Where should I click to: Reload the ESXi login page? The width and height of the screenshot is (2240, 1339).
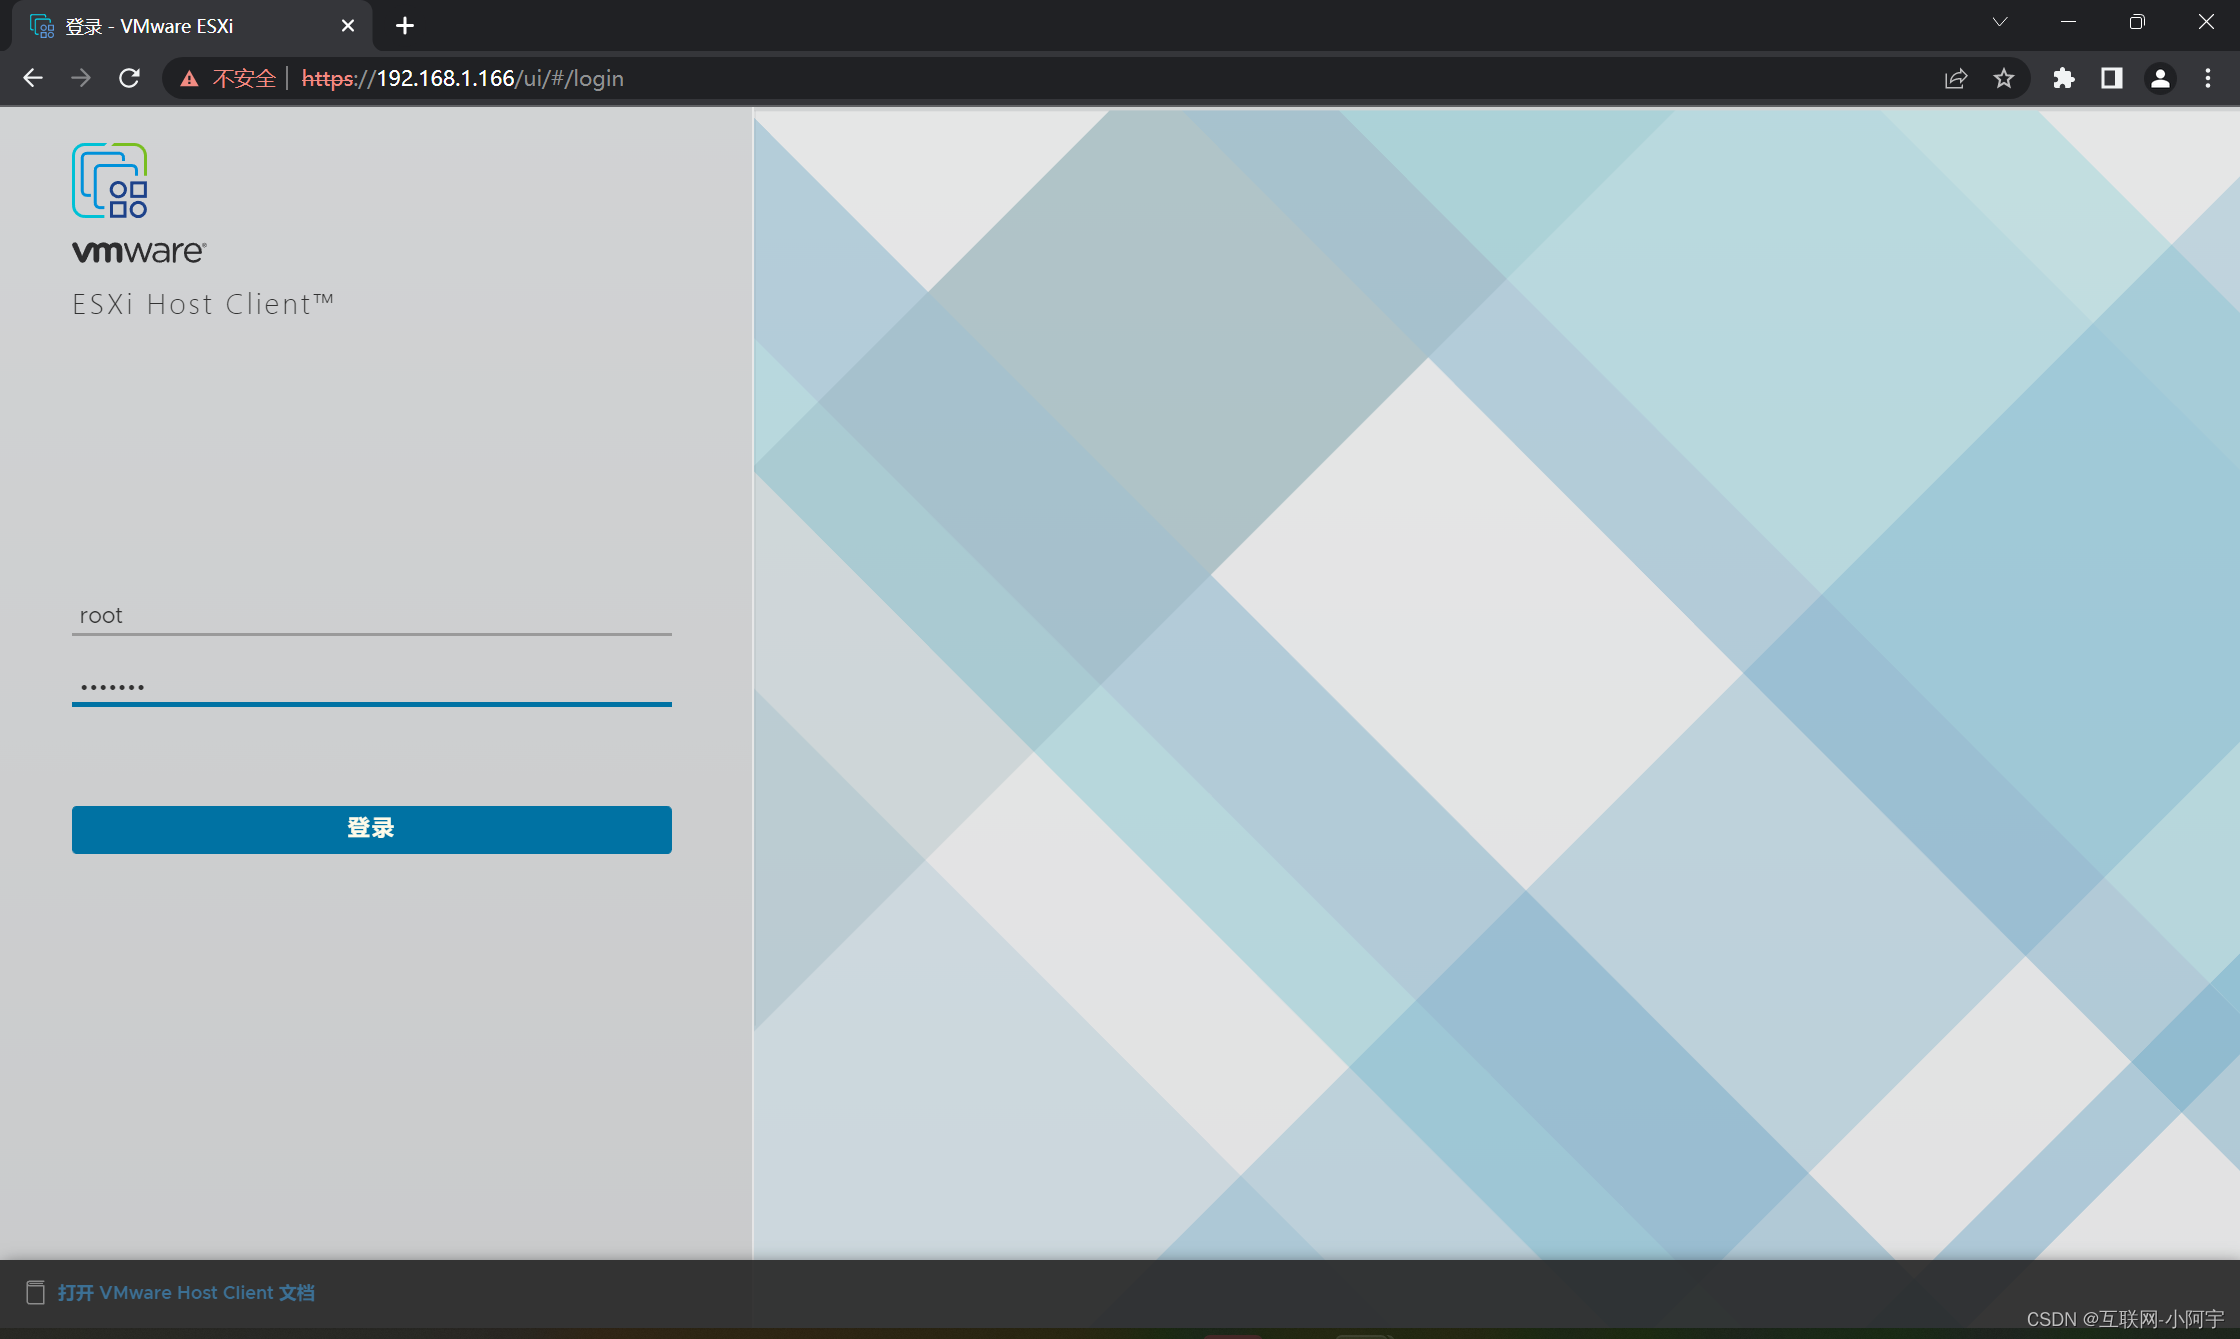(129, 78)
